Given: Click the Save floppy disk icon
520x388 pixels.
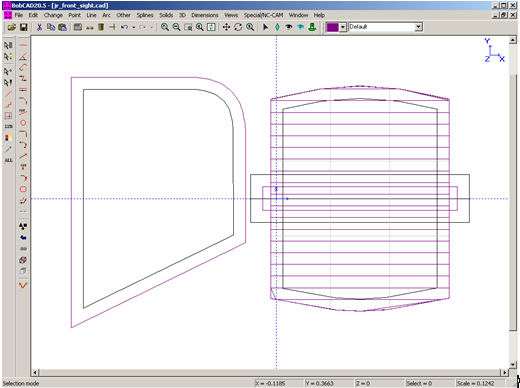Looking at the screenshot, I should (x=23, y=27).
